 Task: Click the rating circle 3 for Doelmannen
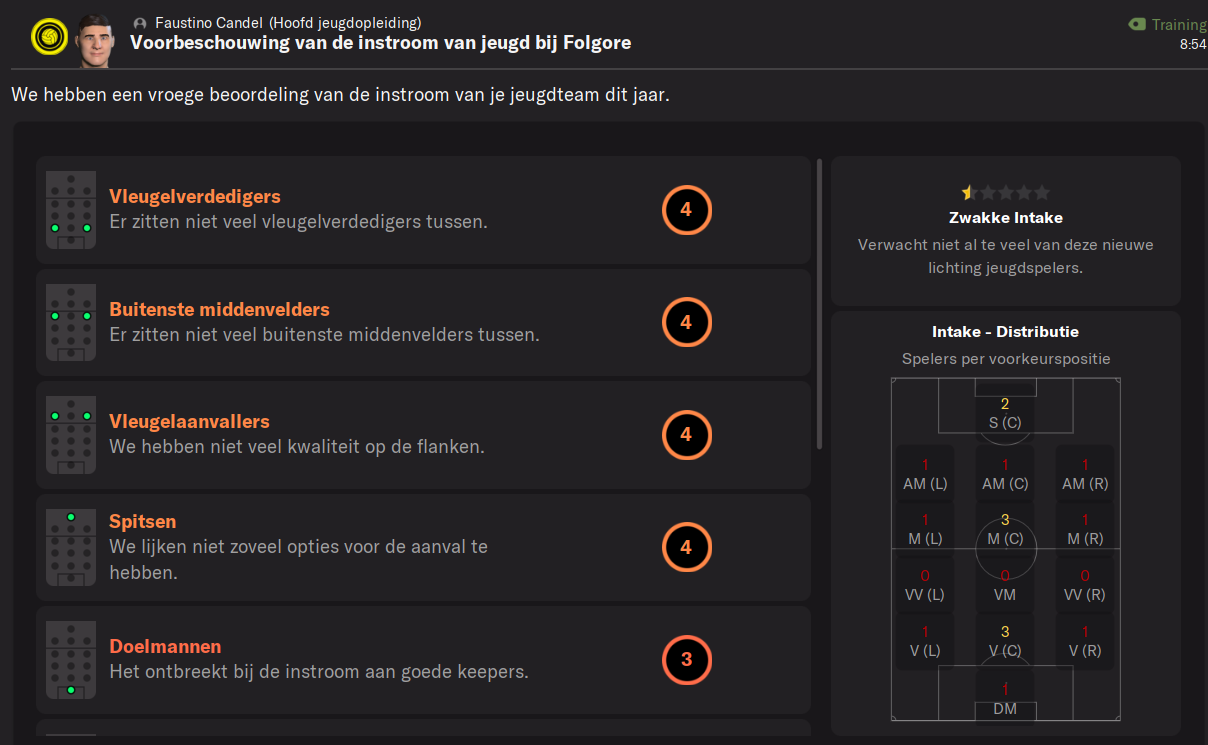coord(686,660)
